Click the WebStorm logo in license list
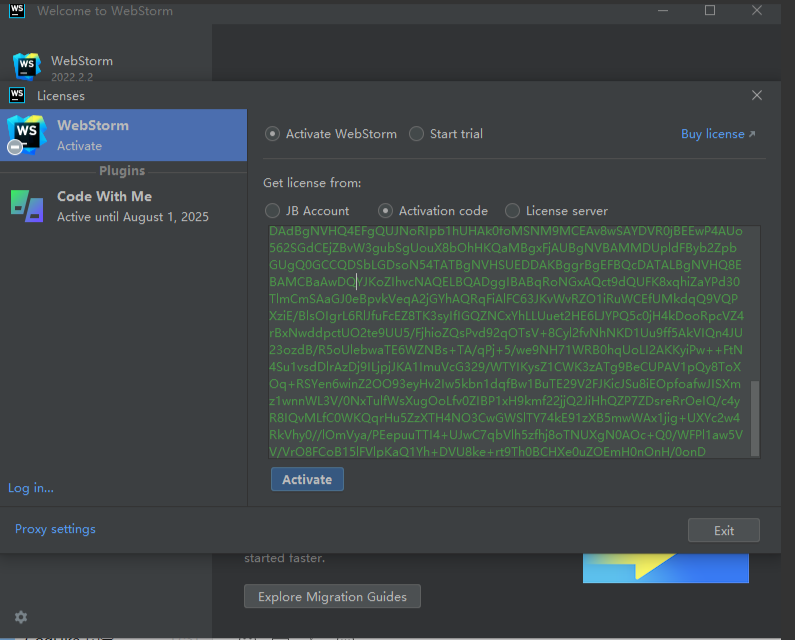The width and height of the screenshot is (795, 640). point(26,135)
